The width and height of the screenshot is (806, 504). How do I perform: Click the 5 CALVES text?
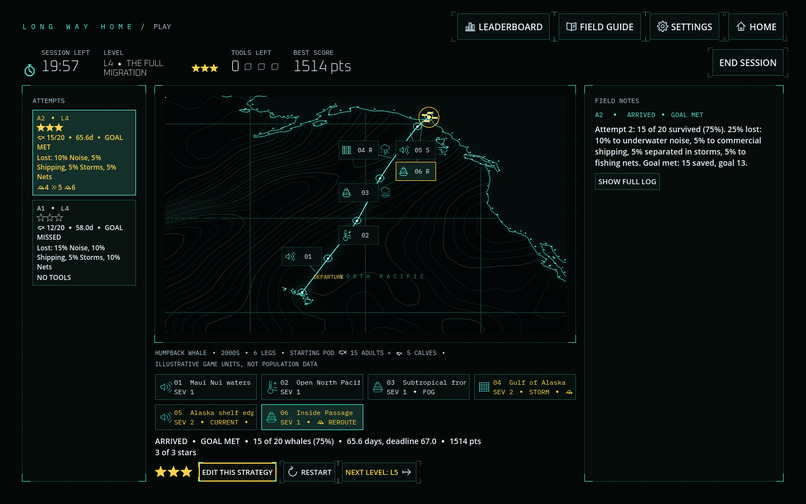click(x=421, y=353)
